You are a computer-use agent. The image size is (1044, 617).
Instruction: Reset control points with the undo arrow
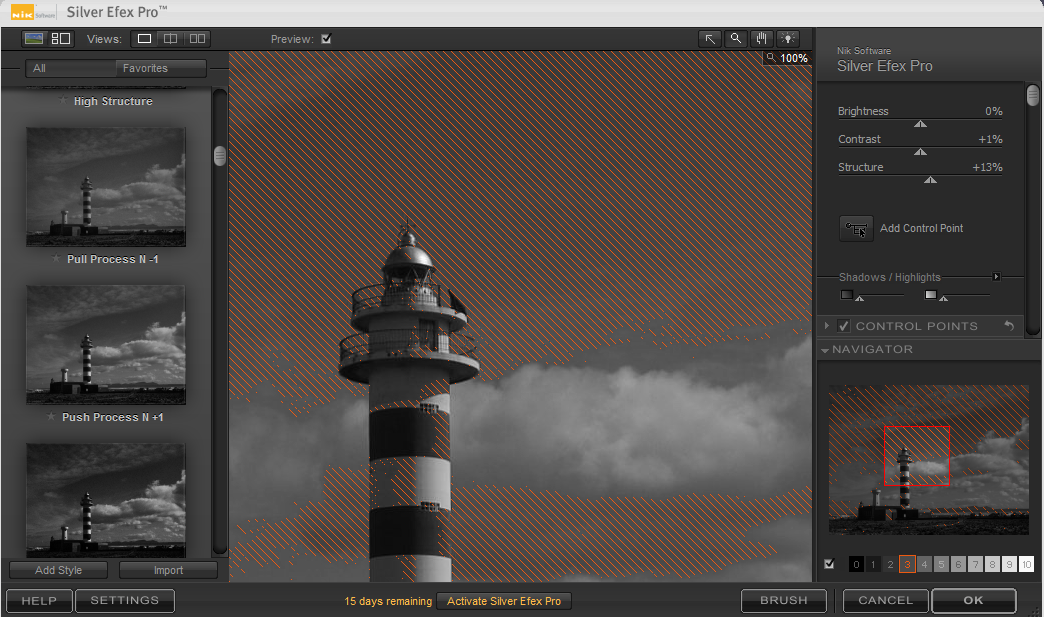1009,326
